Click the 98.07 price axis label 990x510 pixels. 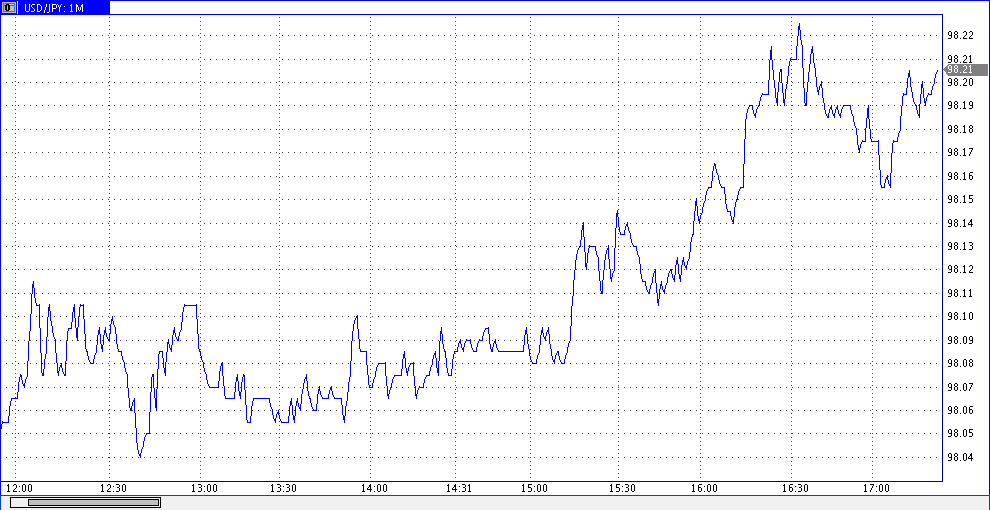(960, 387)
